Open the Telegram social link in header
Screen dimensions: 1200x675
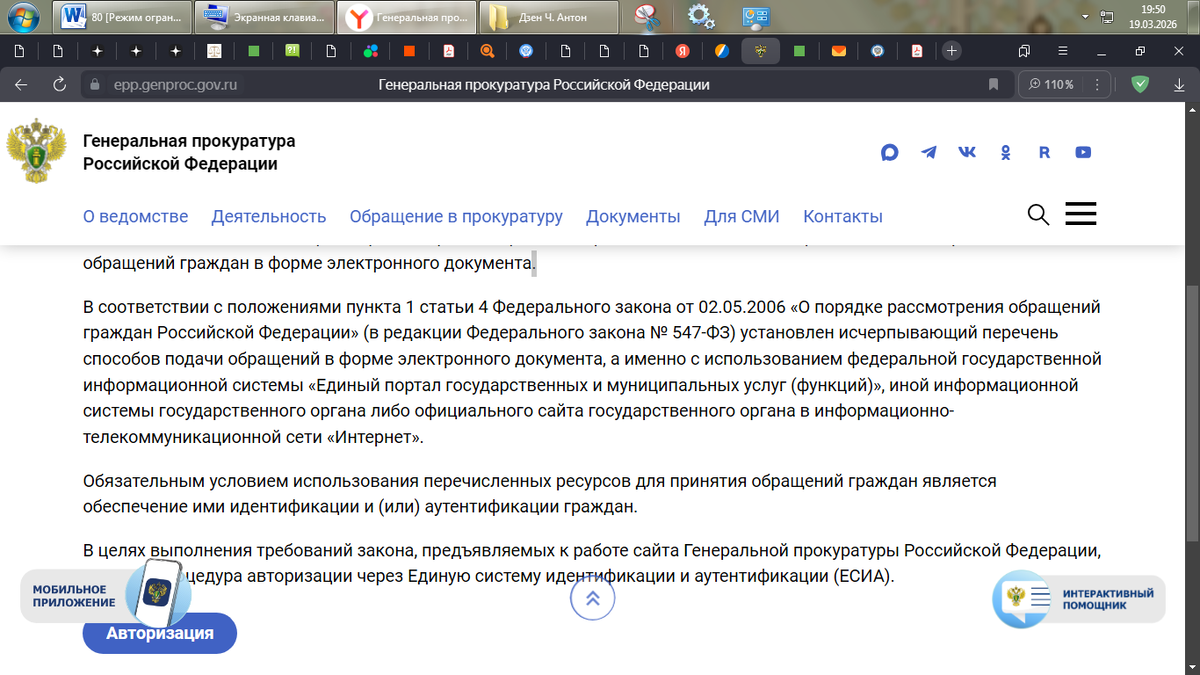pos(929,152)
